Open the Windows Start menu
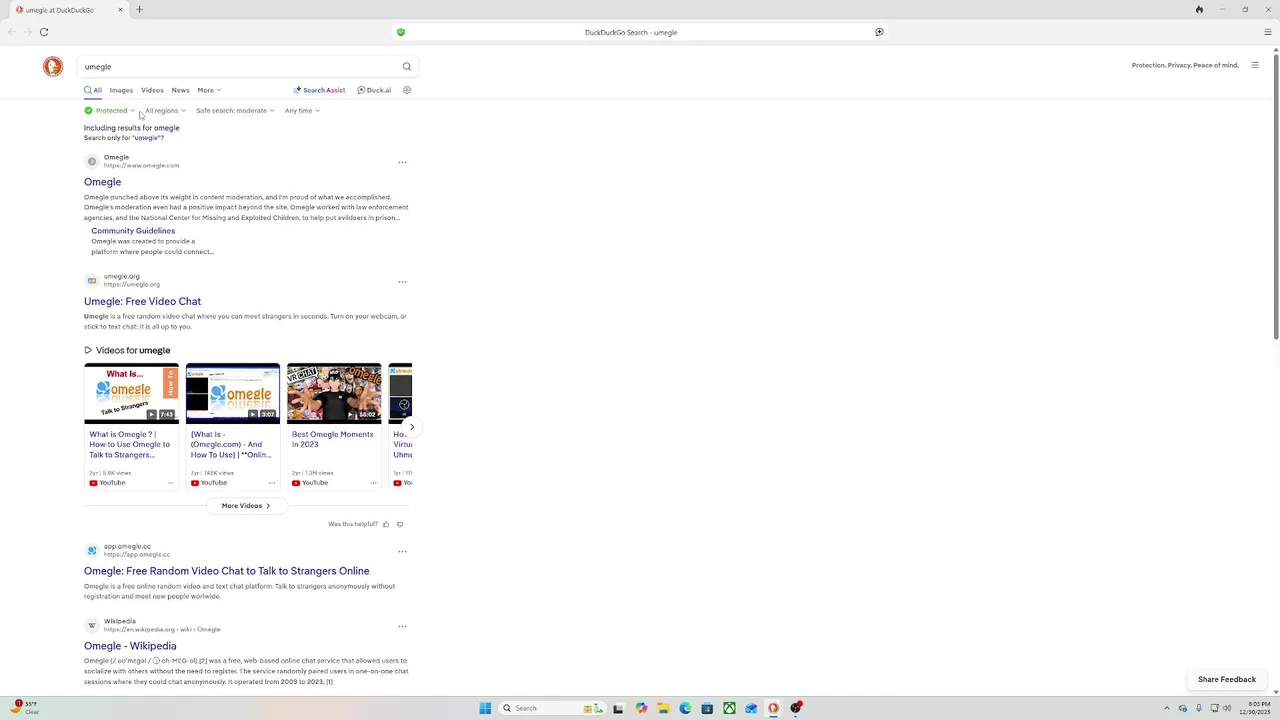The image size is (1280, 720). tap(485, 708)
